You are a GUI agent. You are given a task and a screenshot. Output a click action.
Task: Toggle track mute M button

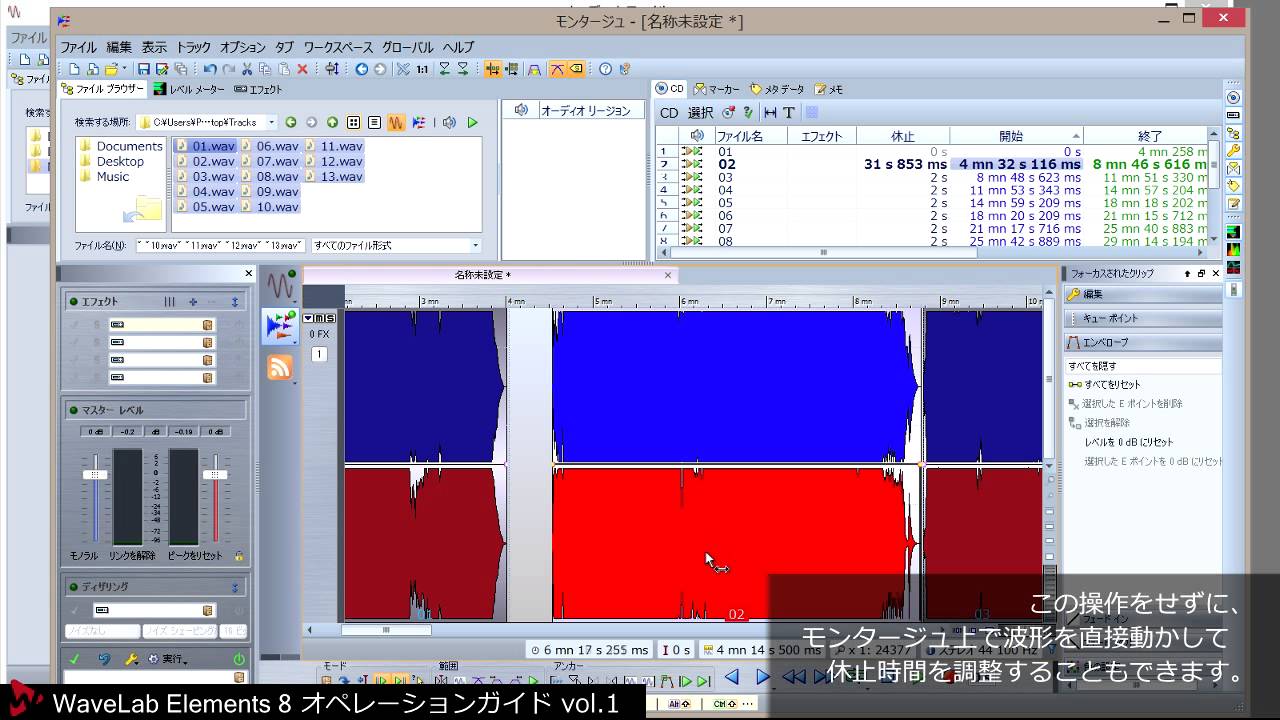point(319,318)
